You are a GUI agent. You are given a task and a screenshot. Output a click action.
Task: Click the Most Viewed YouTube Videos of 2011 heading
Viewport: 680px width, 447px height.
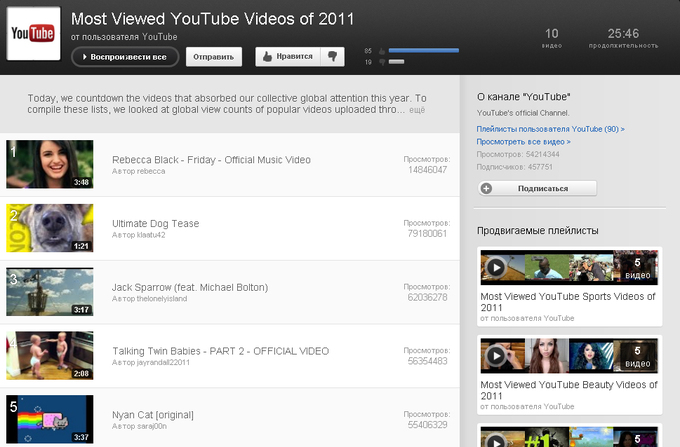tap(212, 19)
